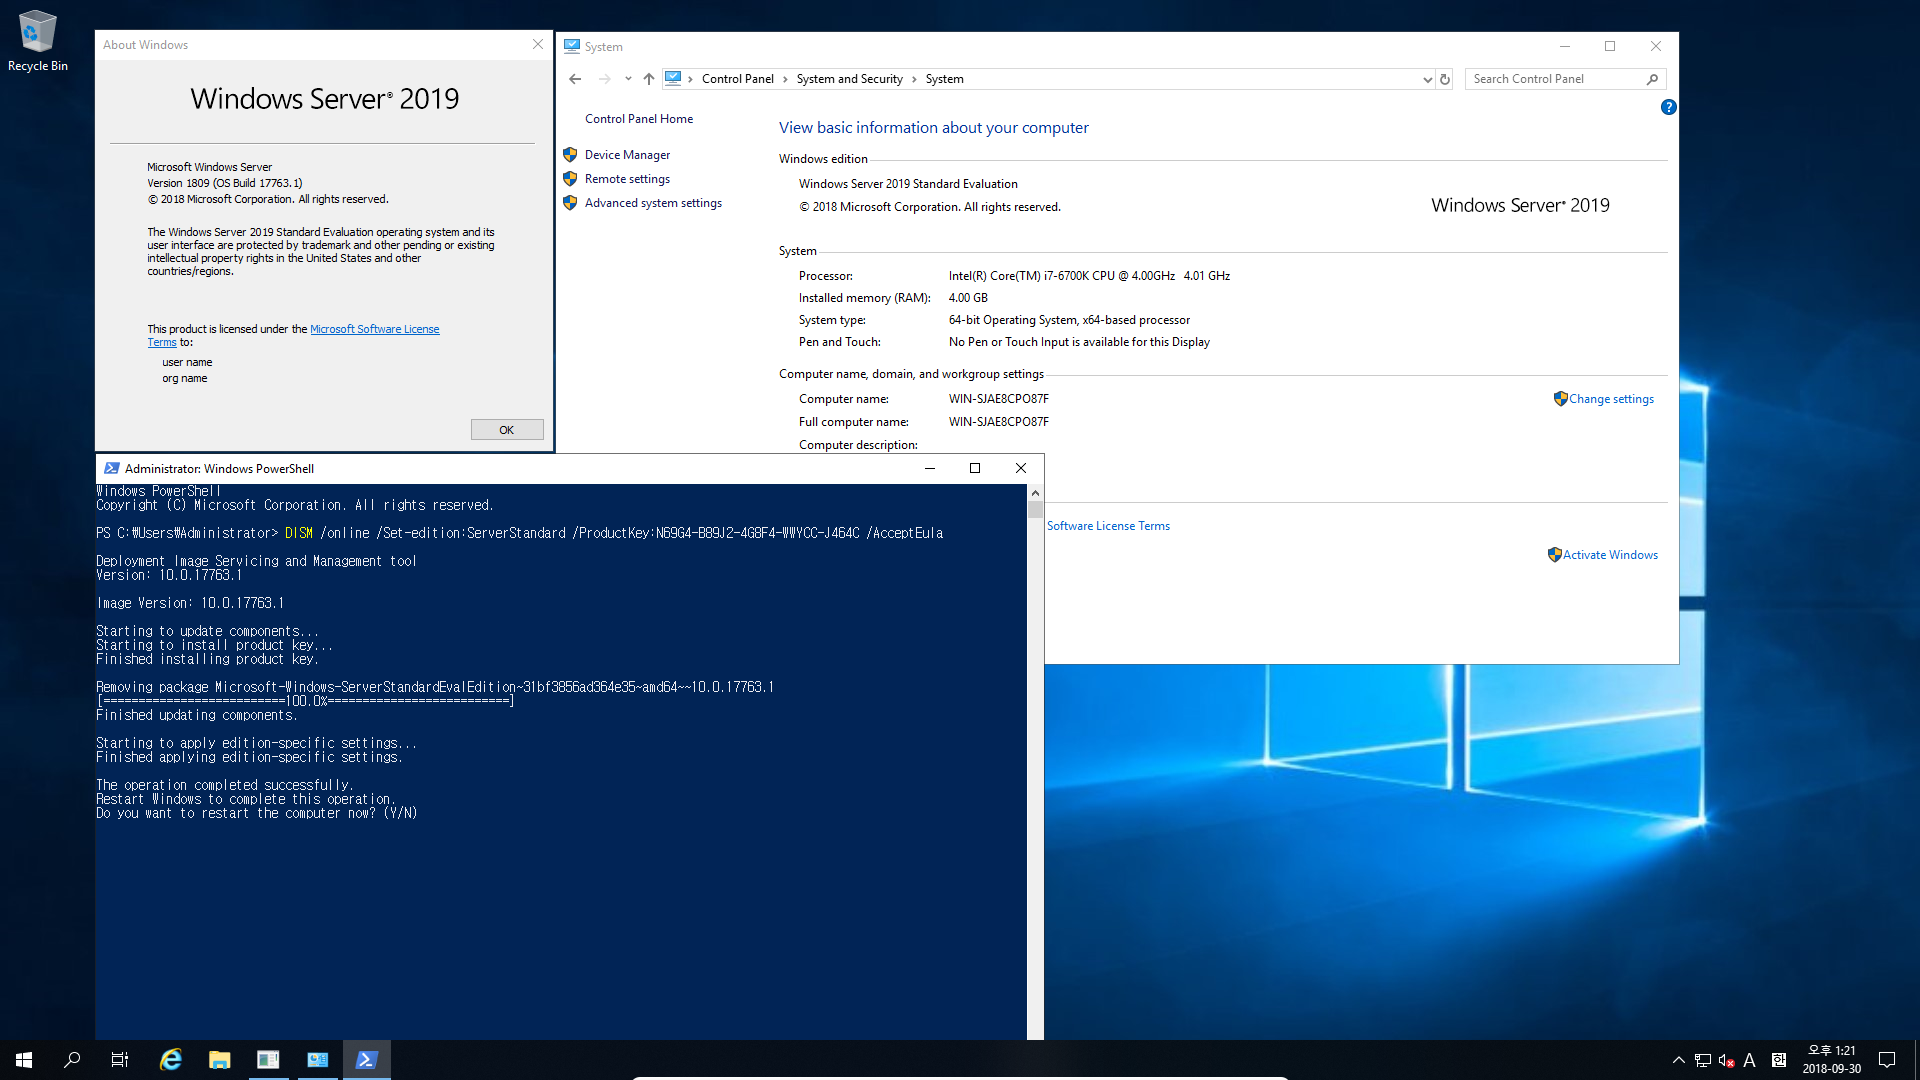Open Software License Terms link in System window
Screen dimensions: 1920x1080
[1108, 526]
